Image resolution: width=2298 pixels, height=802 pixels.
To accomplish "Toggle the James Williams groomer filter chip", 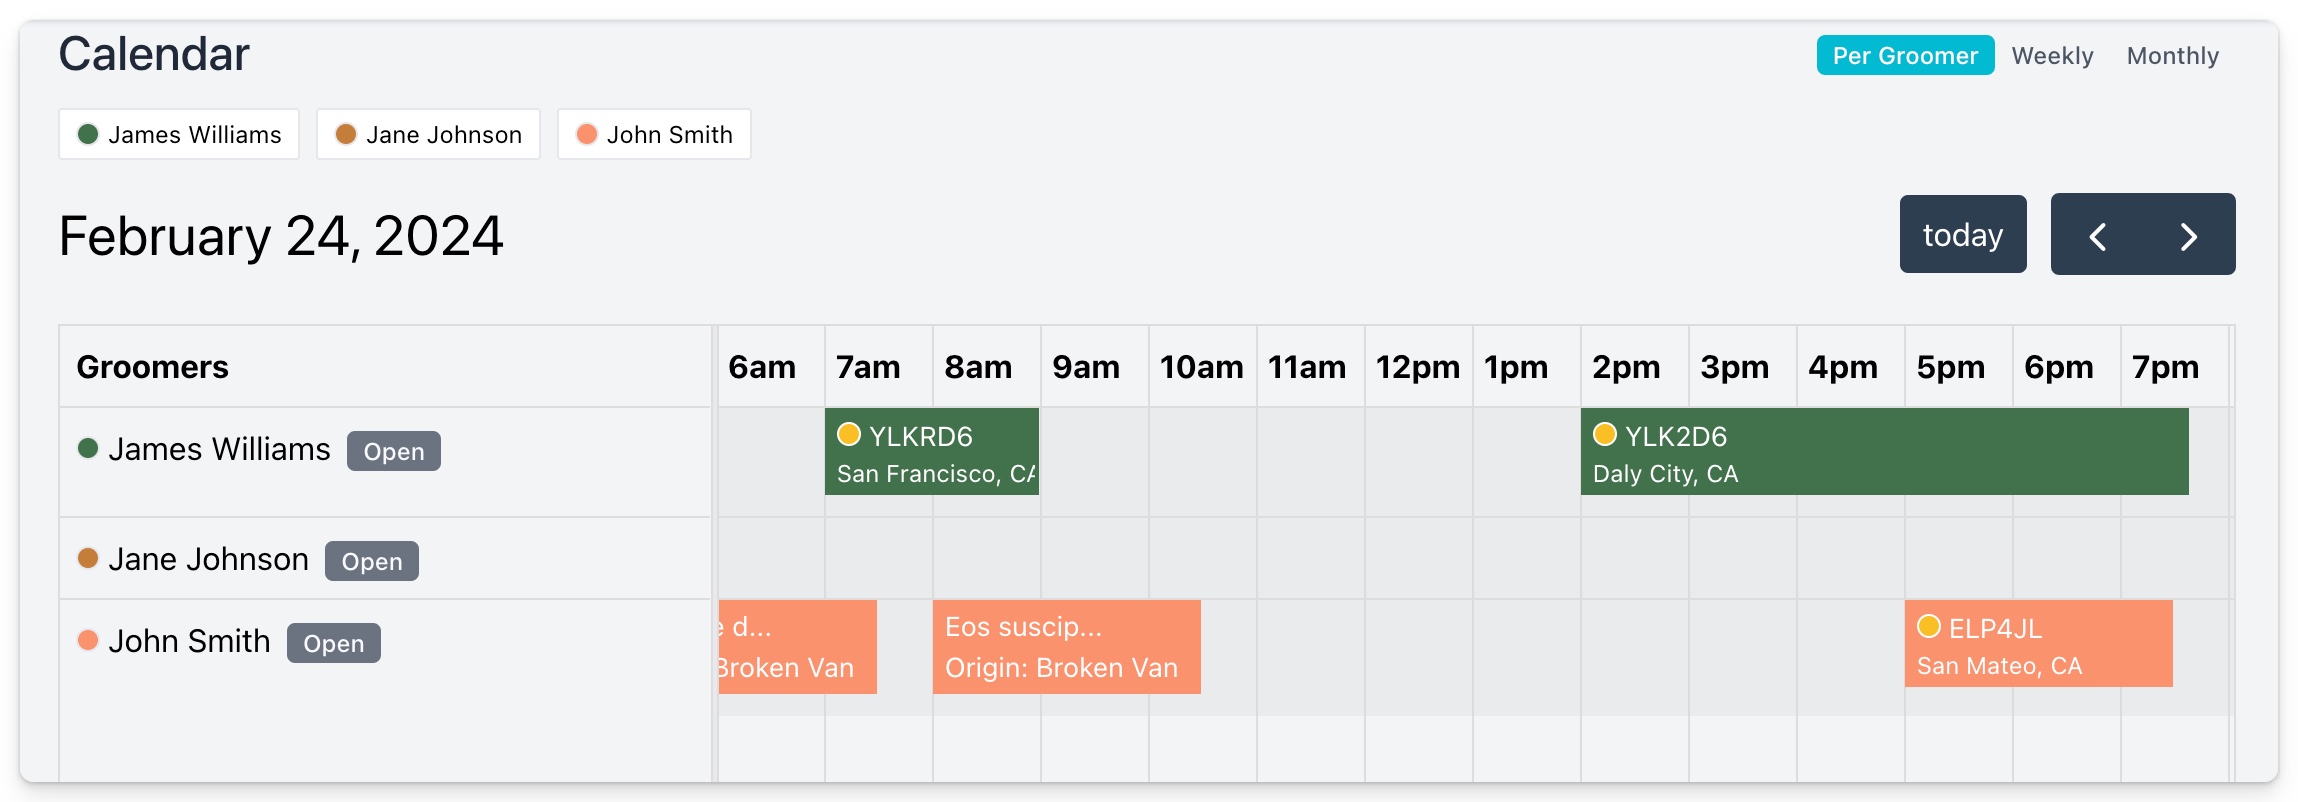I will coord(179,134).
